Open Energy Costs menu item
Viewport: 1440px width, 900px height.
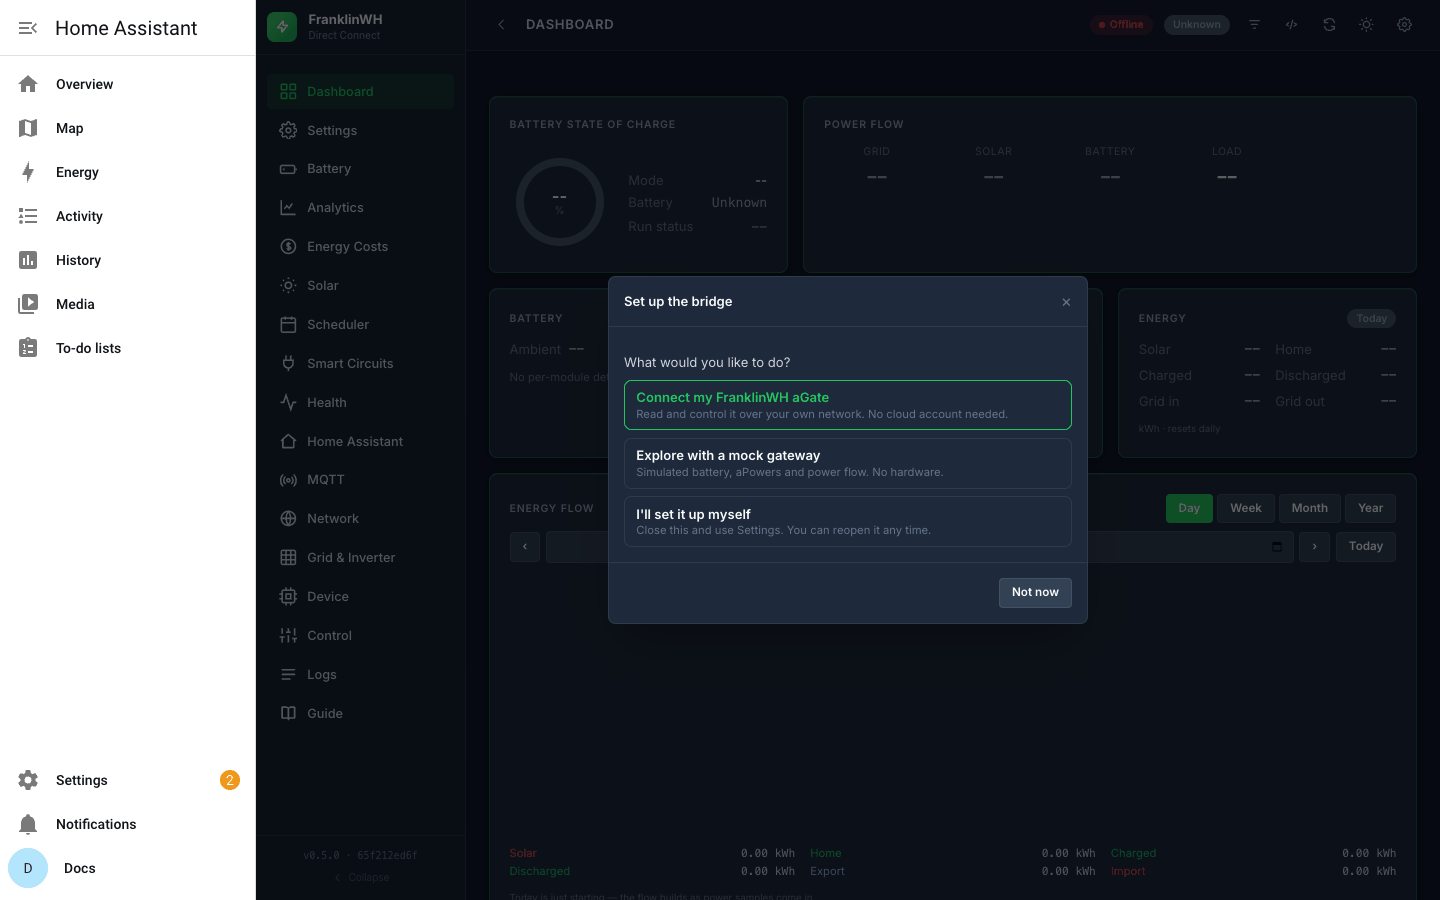coord(361,247)
